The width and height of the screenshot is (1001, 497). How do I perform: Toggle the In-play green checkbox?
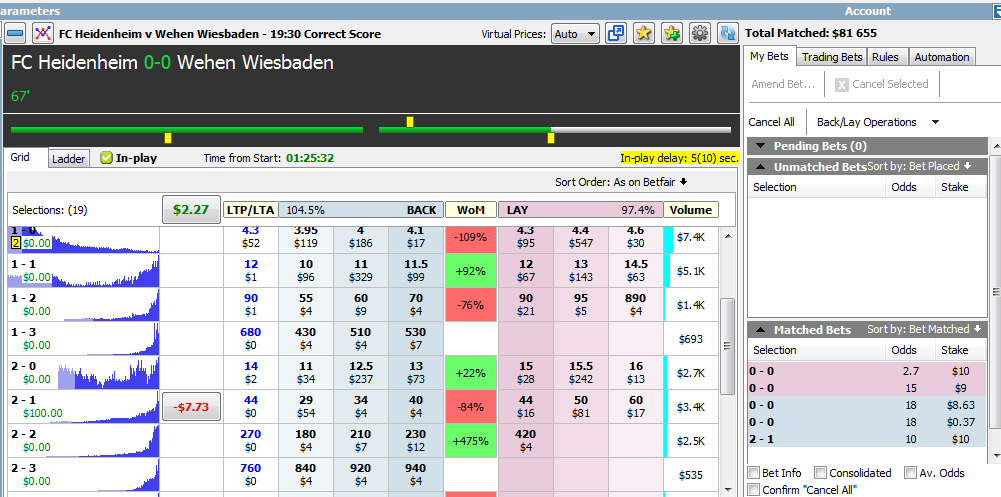pos(107,158)
